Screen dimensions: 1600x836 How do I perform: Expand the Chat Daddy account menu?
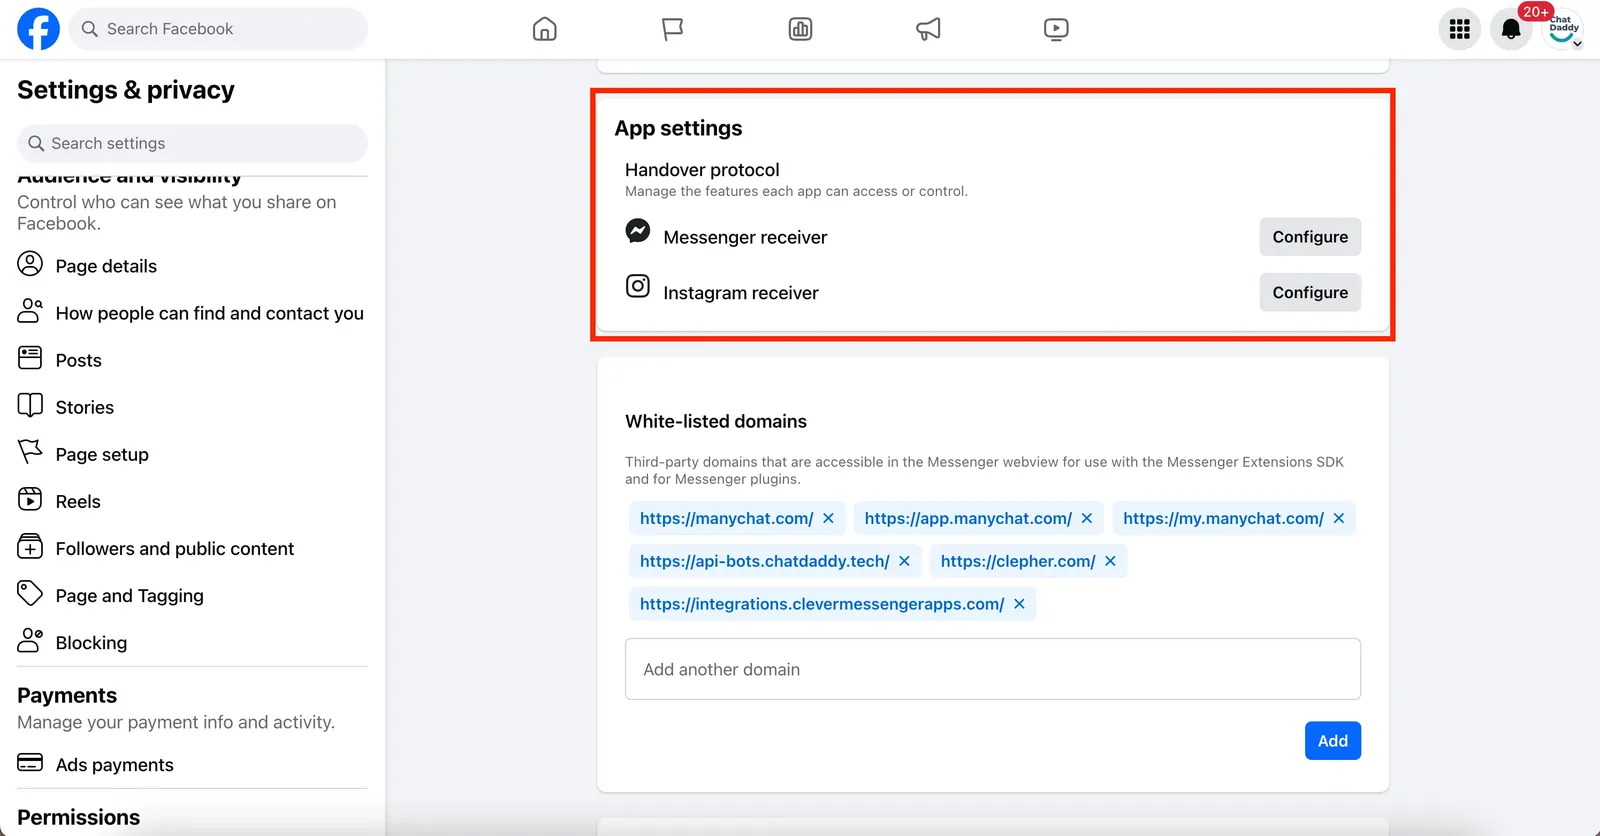pos(1563,29)
